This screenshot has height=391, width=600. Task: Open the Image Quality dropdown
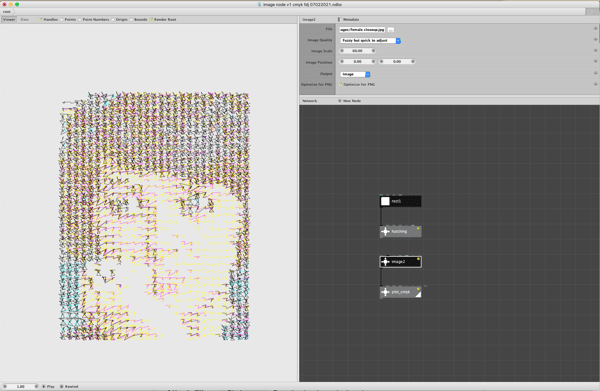370,41
